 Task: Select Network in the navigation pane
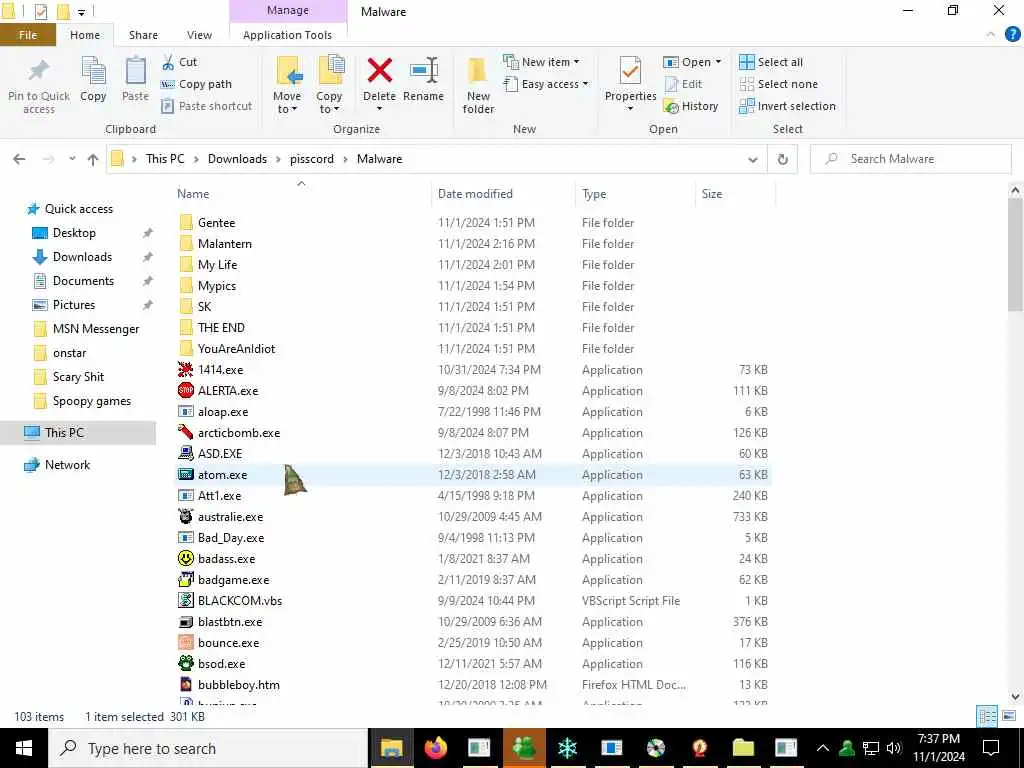pyautogui.click(x=67, y=465)
